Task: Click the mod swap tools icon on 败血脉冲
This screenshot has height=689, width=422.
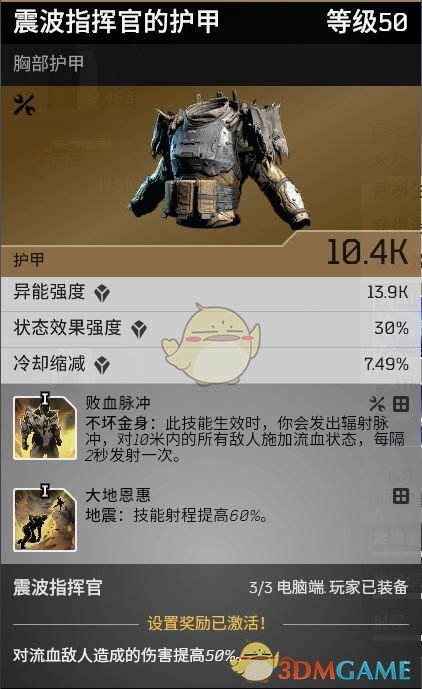Action: click(x=377, y=404)
